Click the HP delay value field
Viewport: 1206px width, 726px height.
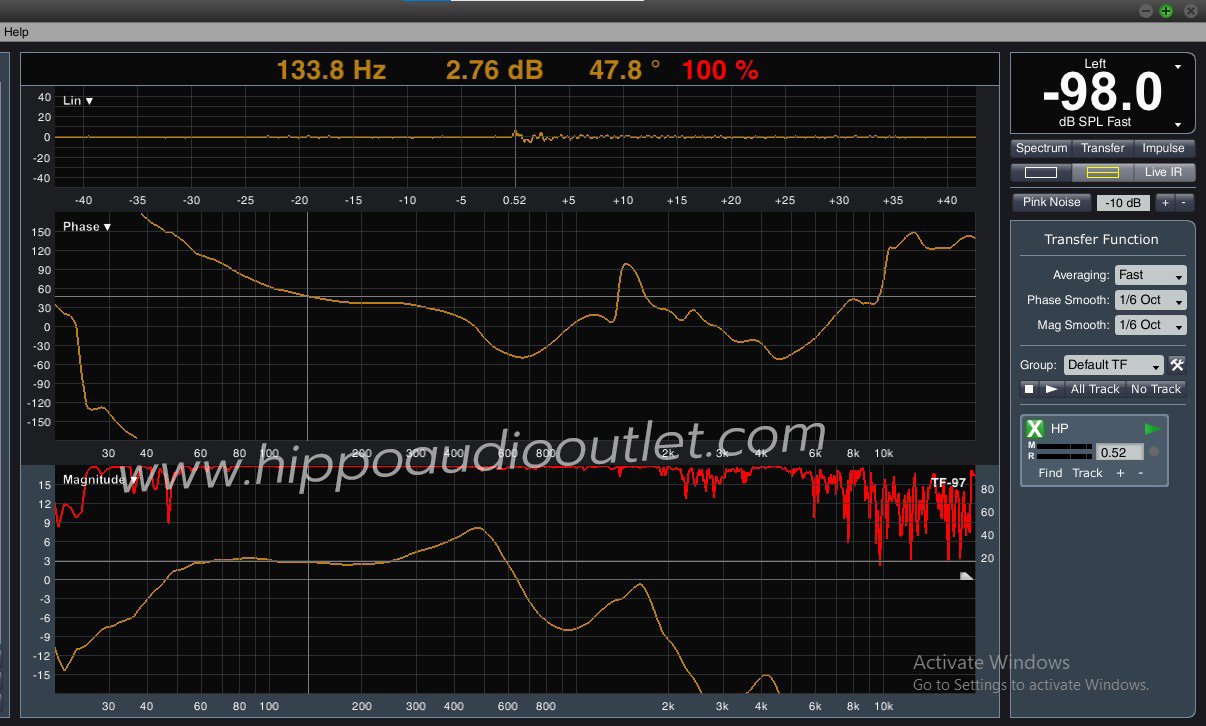coord(1118,452)
